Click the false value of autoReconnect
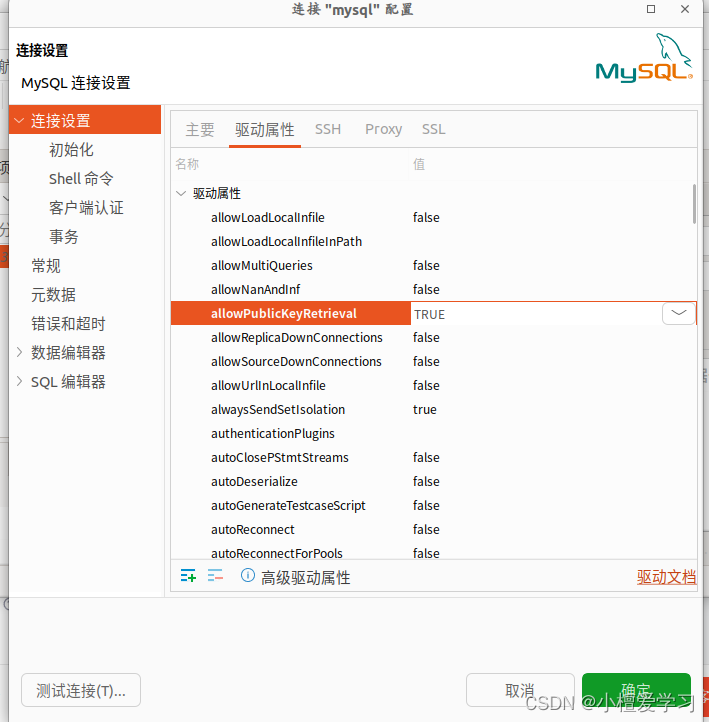The image size is (709, 722). 426,529
